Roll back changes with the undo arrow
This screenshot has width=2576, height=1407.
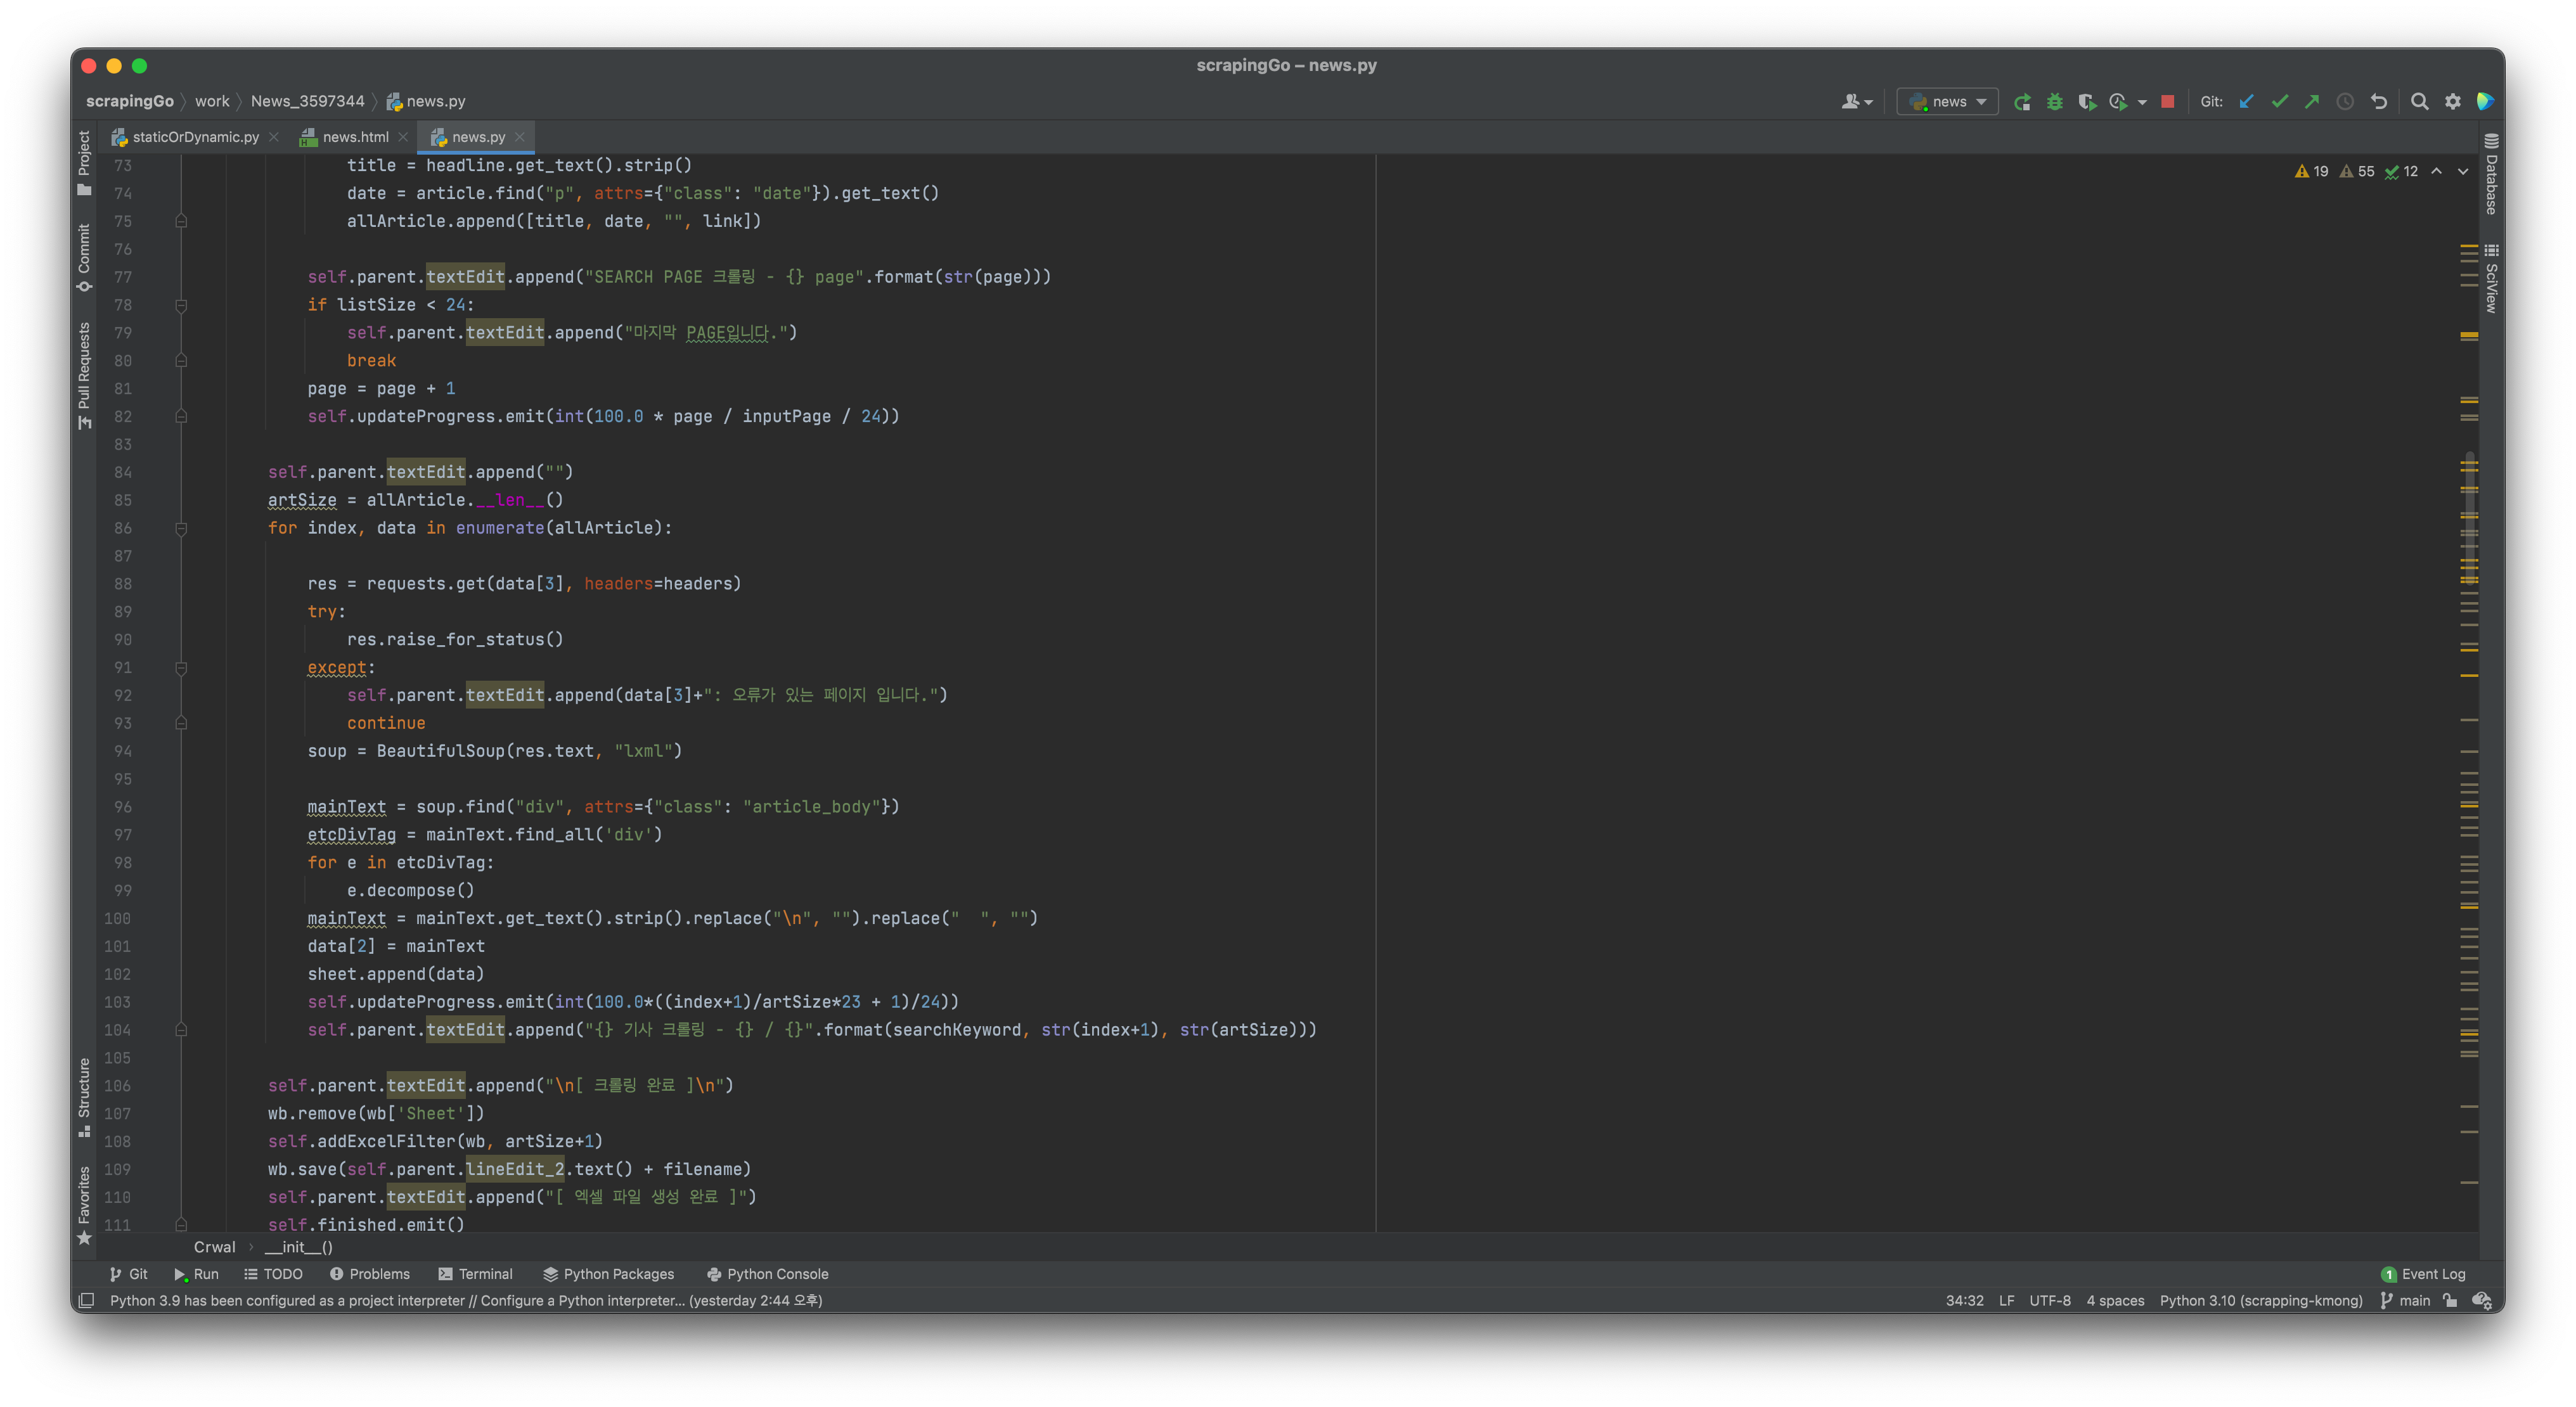(x=2379, y=101)
